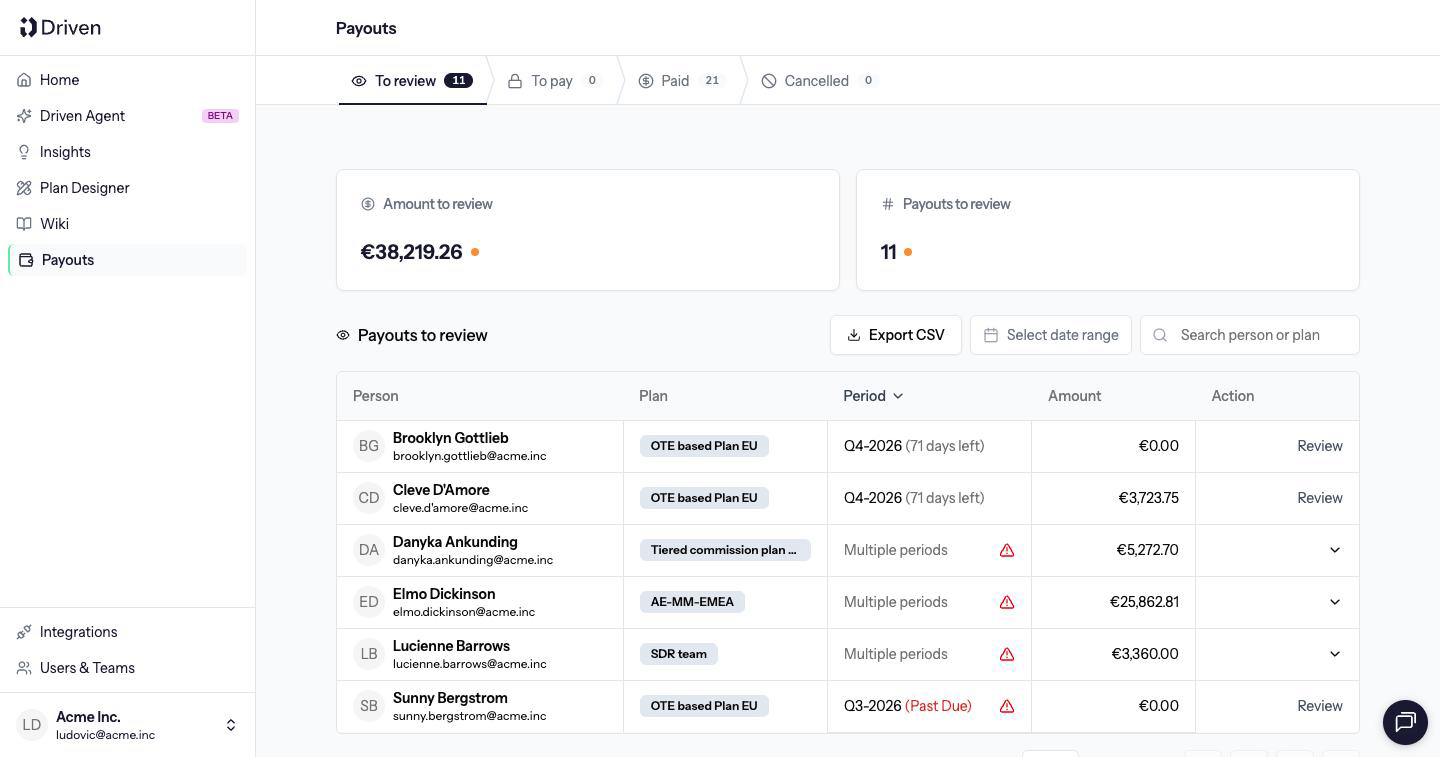Click warning icon in Lucienne Barrows row
The height and width of the screenshot is (757, 1440).
tap(1007, 654)
